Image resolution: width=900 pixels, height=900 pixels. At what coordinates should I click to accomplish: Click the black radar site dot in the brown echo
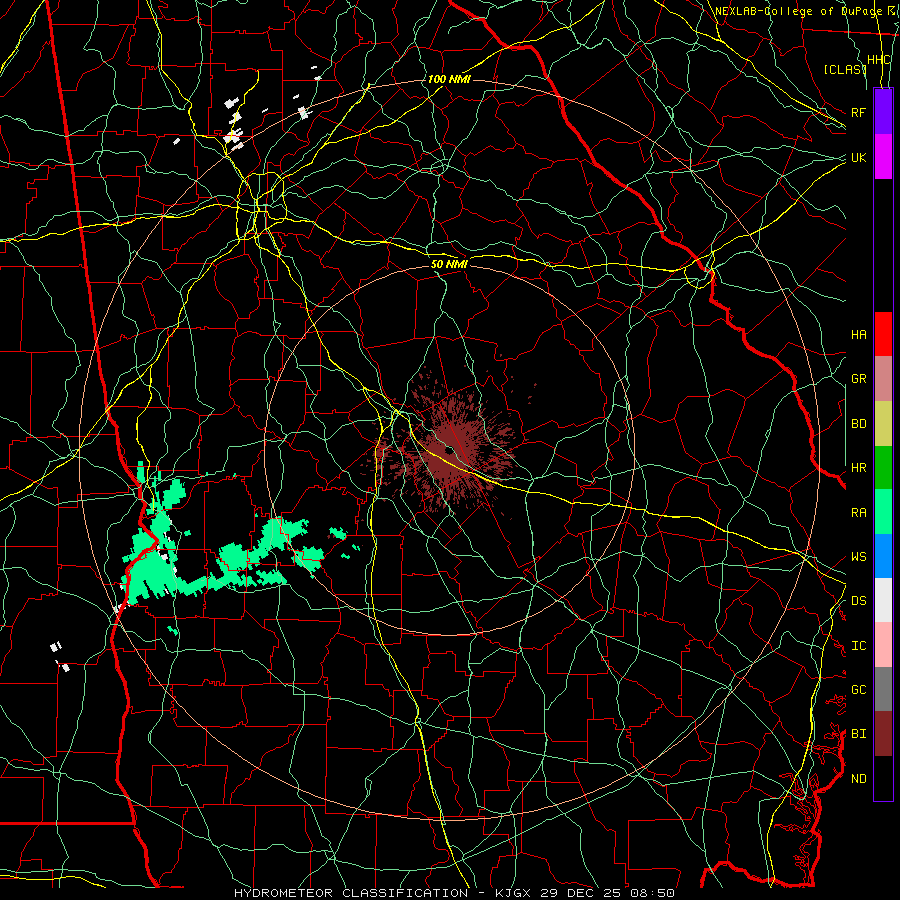point(448,451)
